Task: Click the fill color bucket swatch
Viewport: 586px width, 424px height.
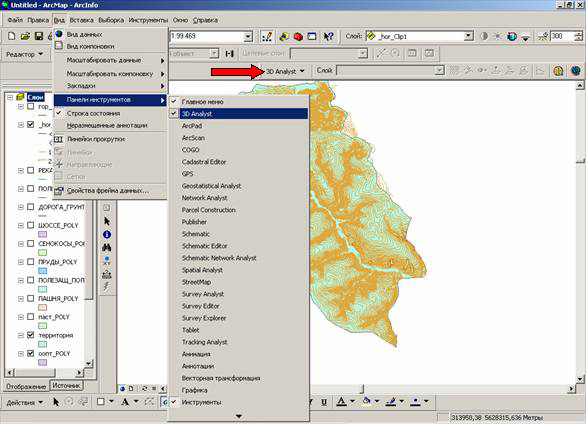Action: [367, 402]
